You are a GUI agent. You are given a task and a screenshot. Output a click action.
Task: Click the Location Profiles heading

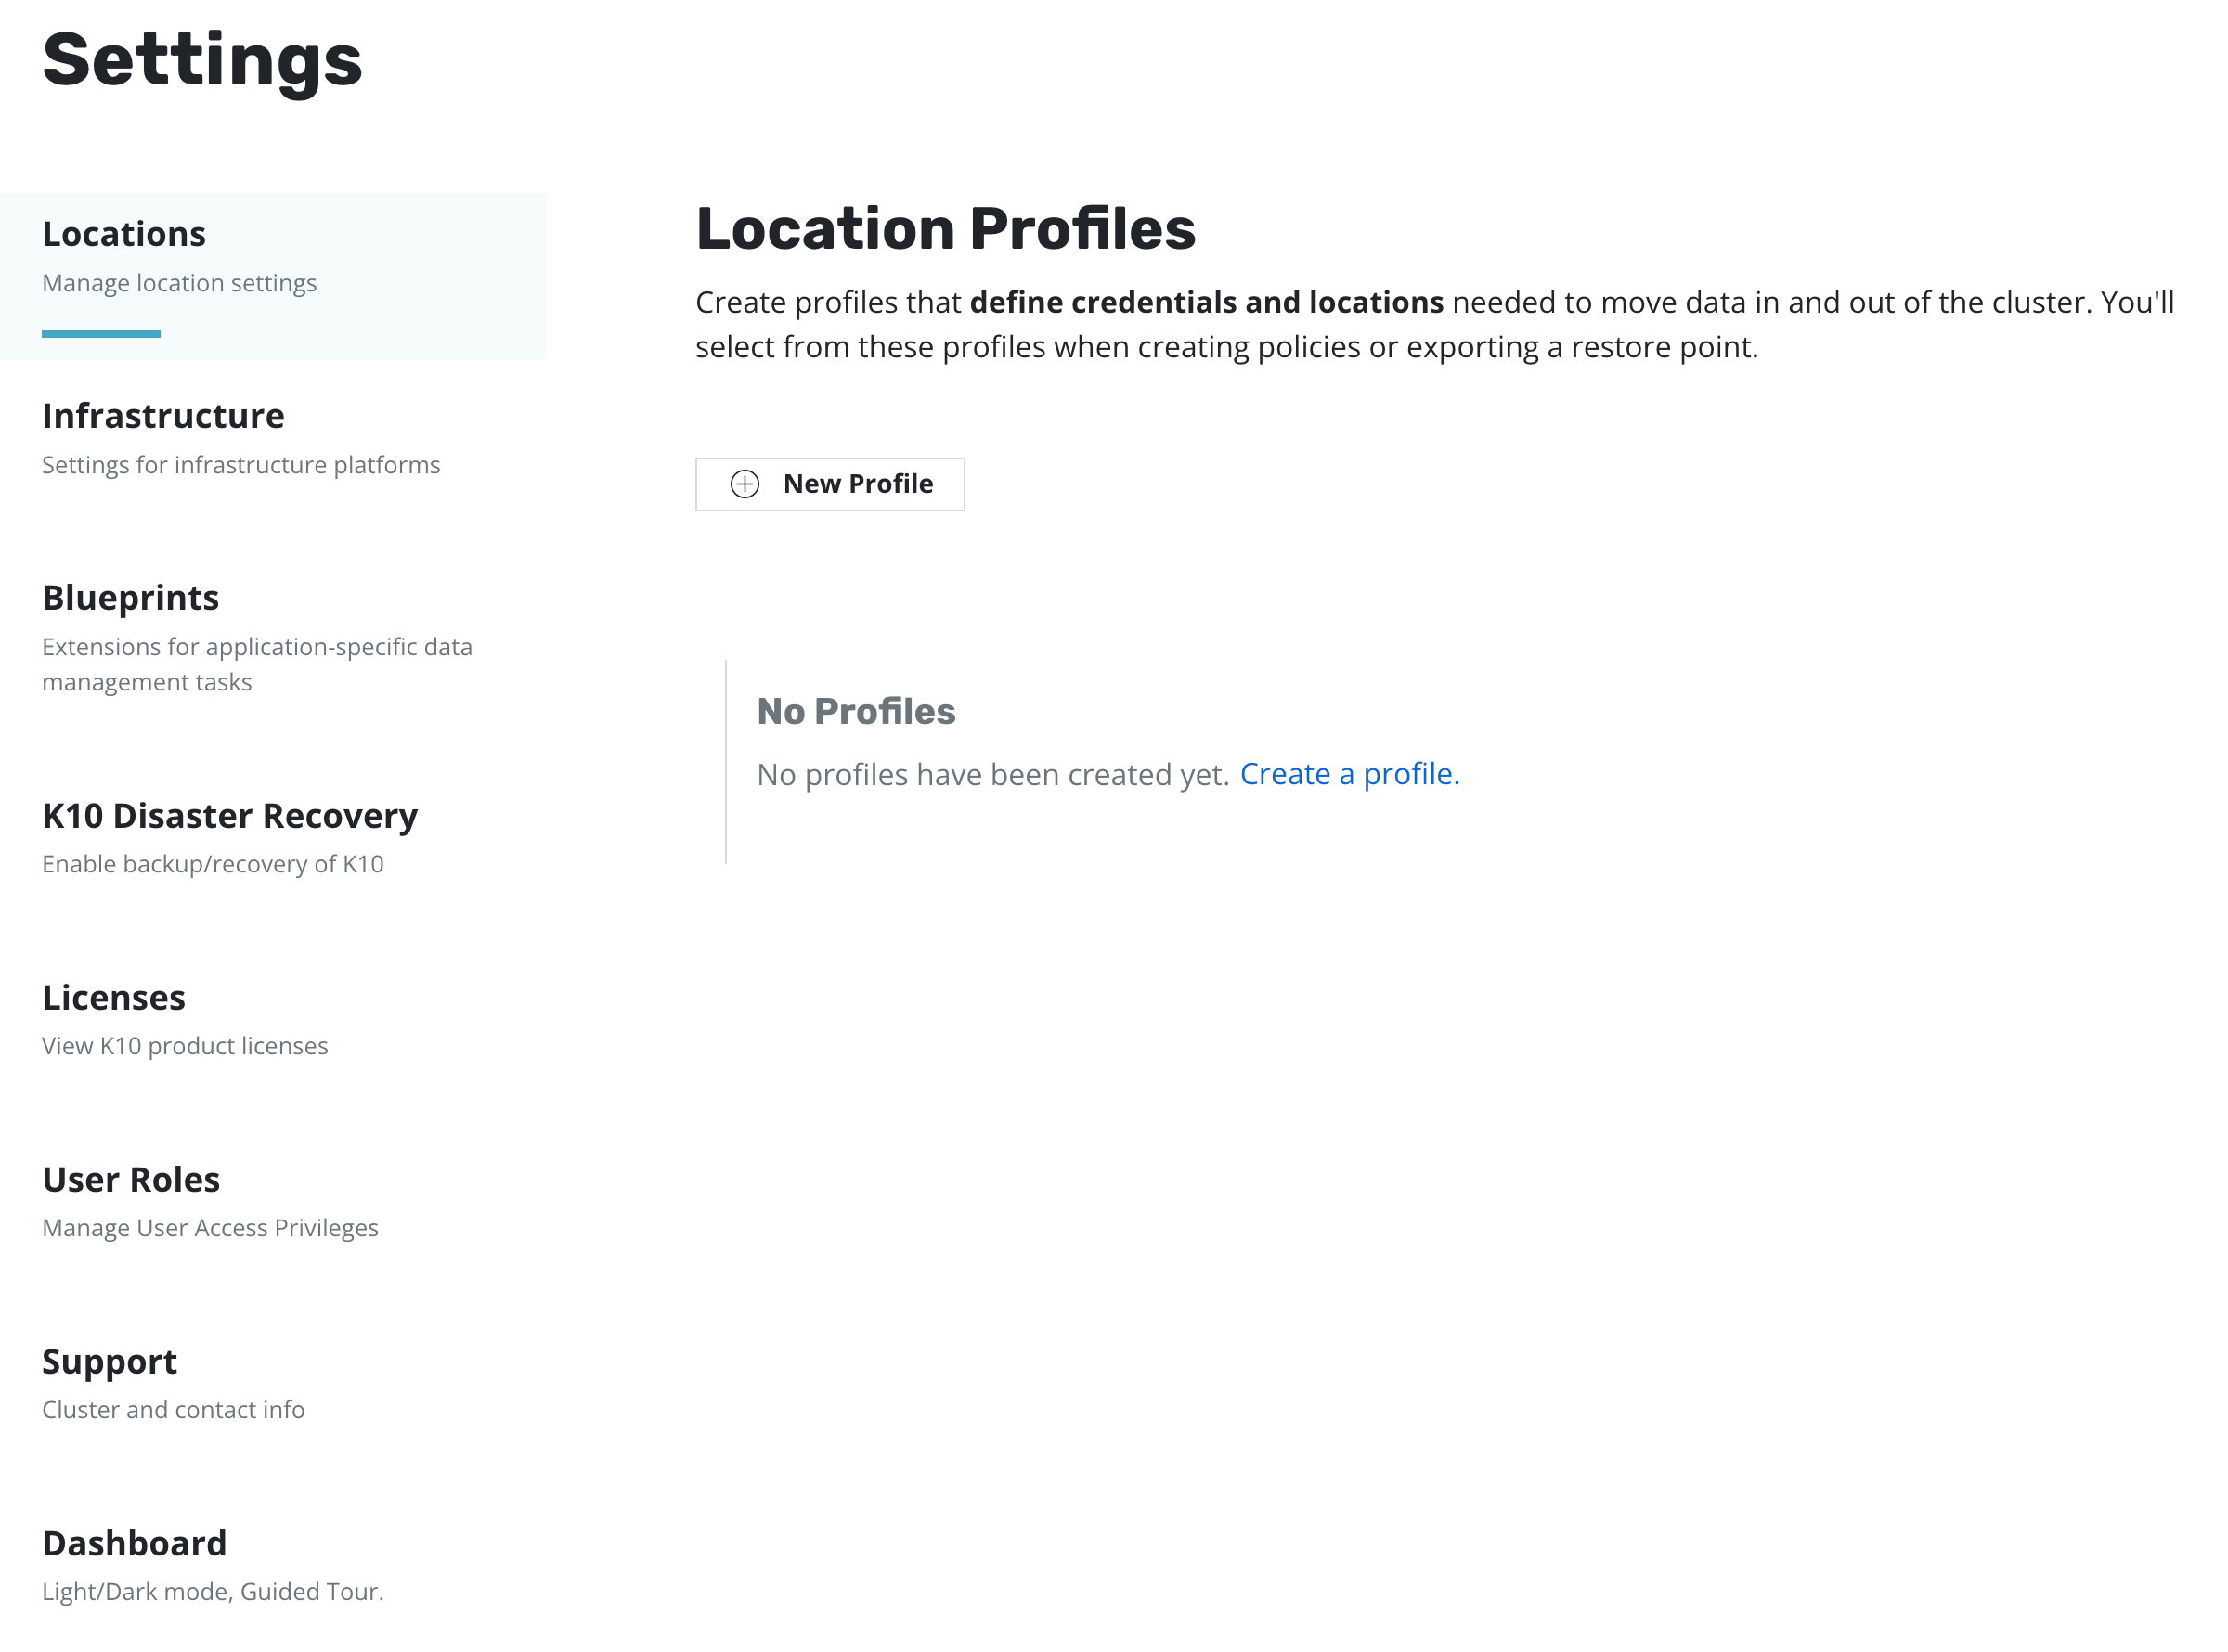(x=945, y=228)
